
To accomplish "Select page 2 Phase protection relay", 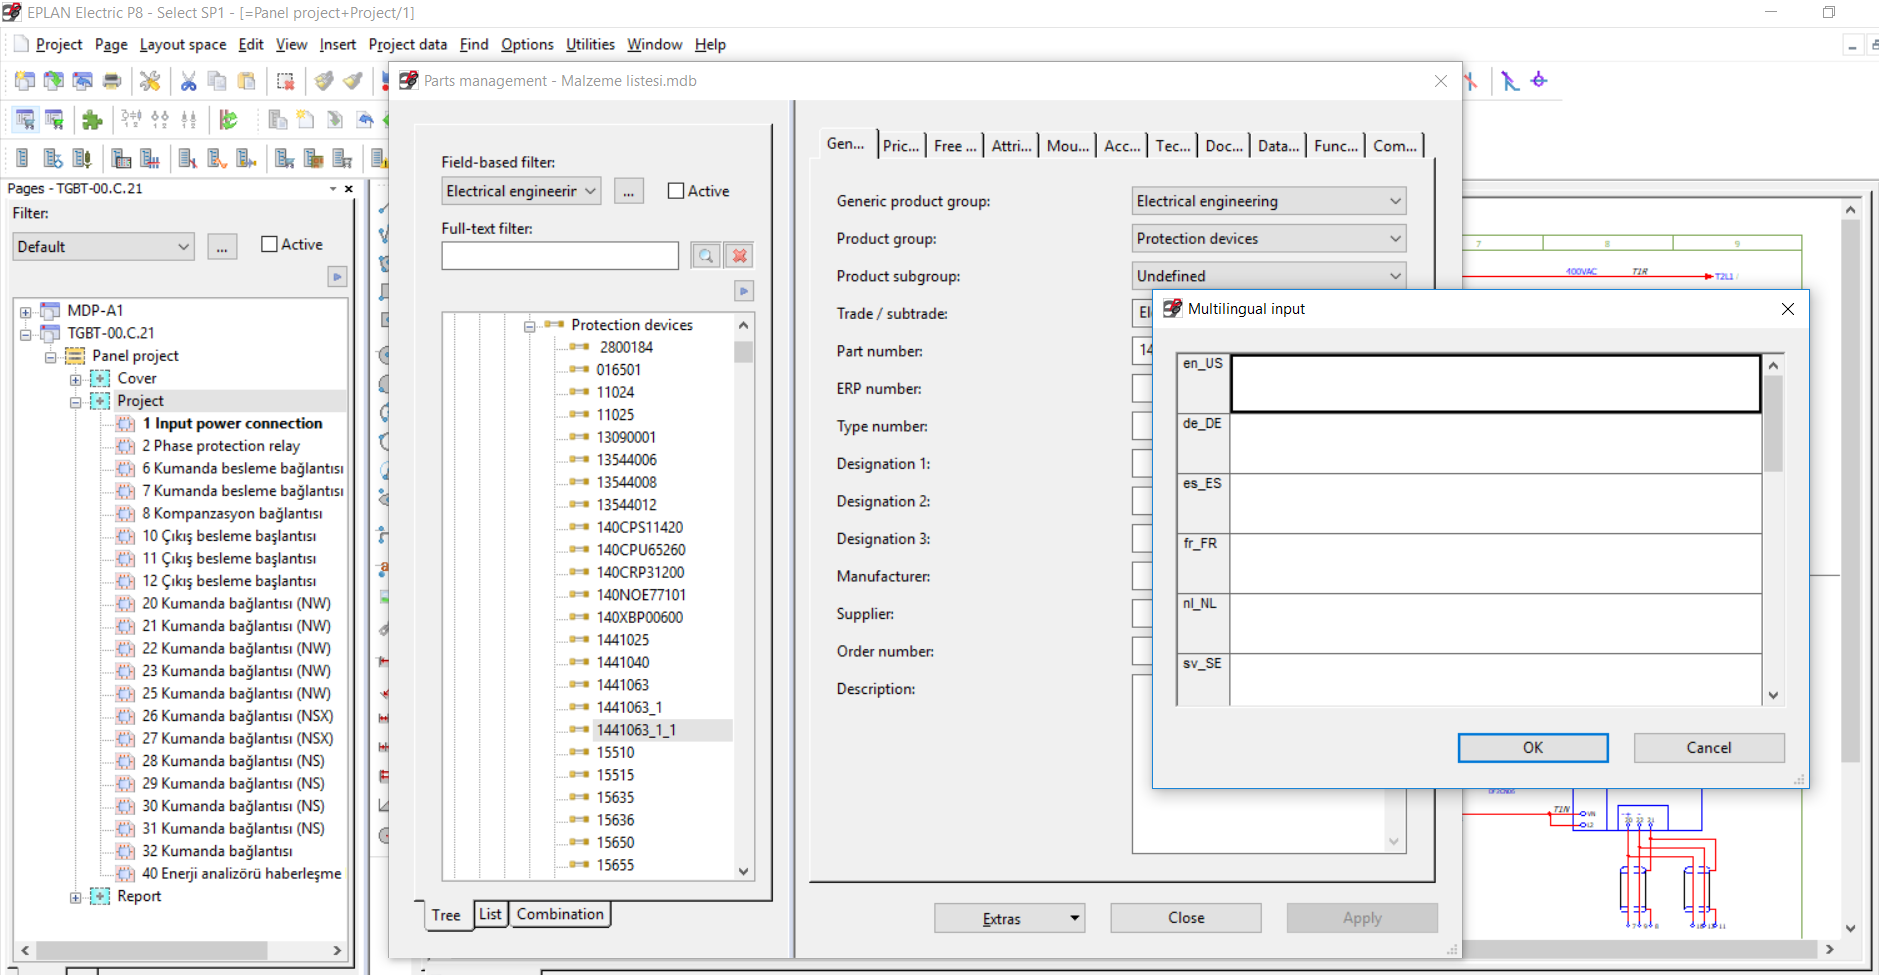I will pyautogui.click(x=221, y=446).
